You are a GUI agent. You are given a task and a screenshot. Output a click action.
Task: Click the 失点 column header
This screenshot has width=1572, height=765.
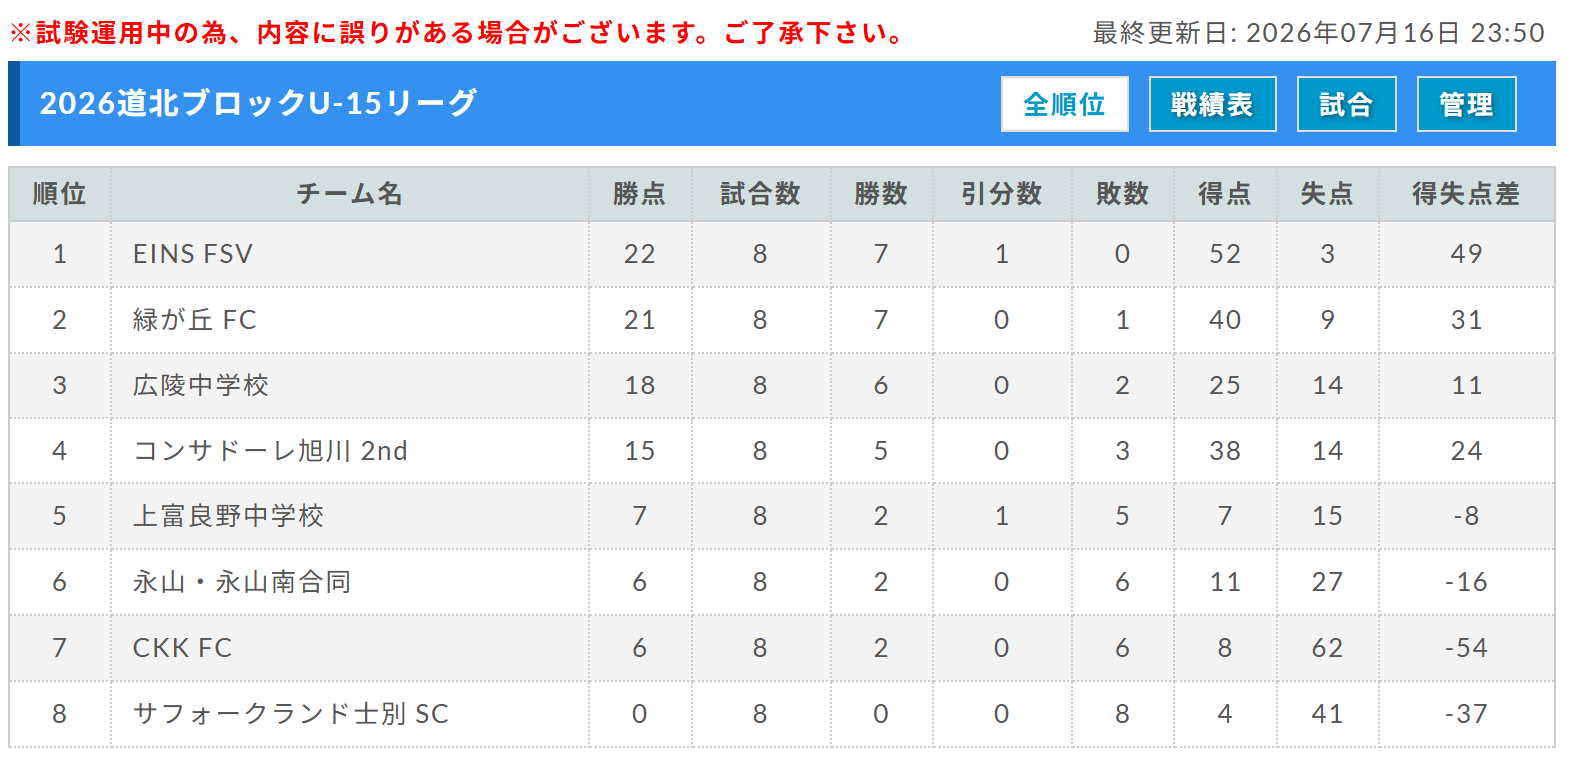point(1327,194)
